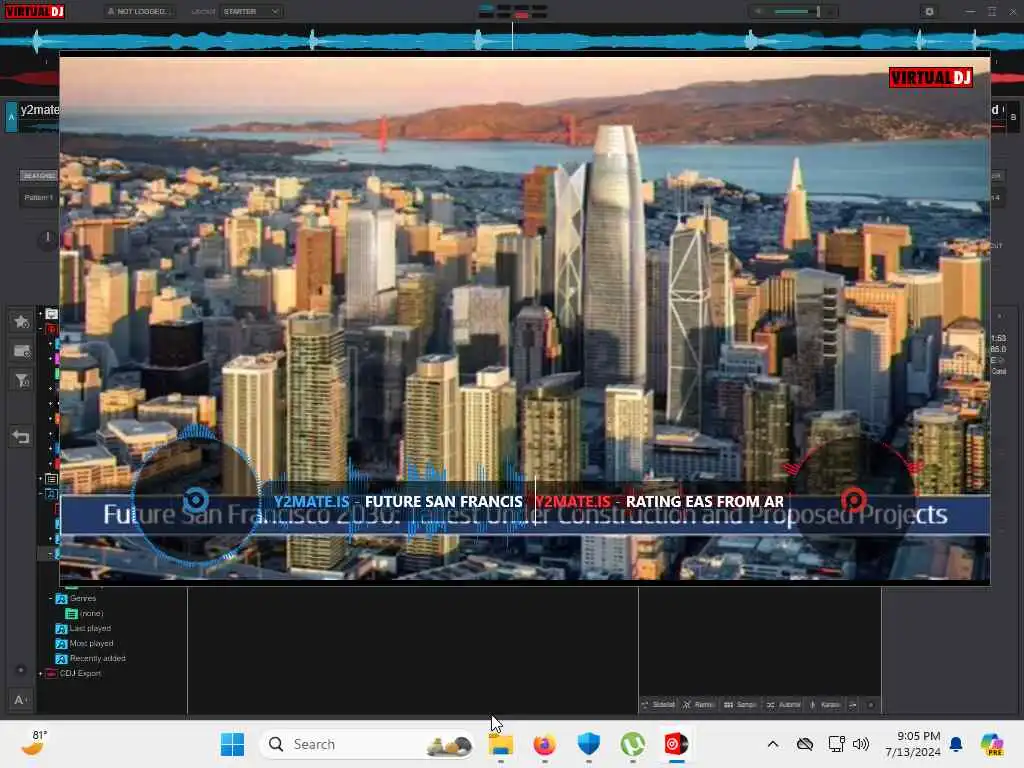Screen dimensions: 1024x768
Task: Open Copilot preview icon in taskbar
Action: (993, 744)
